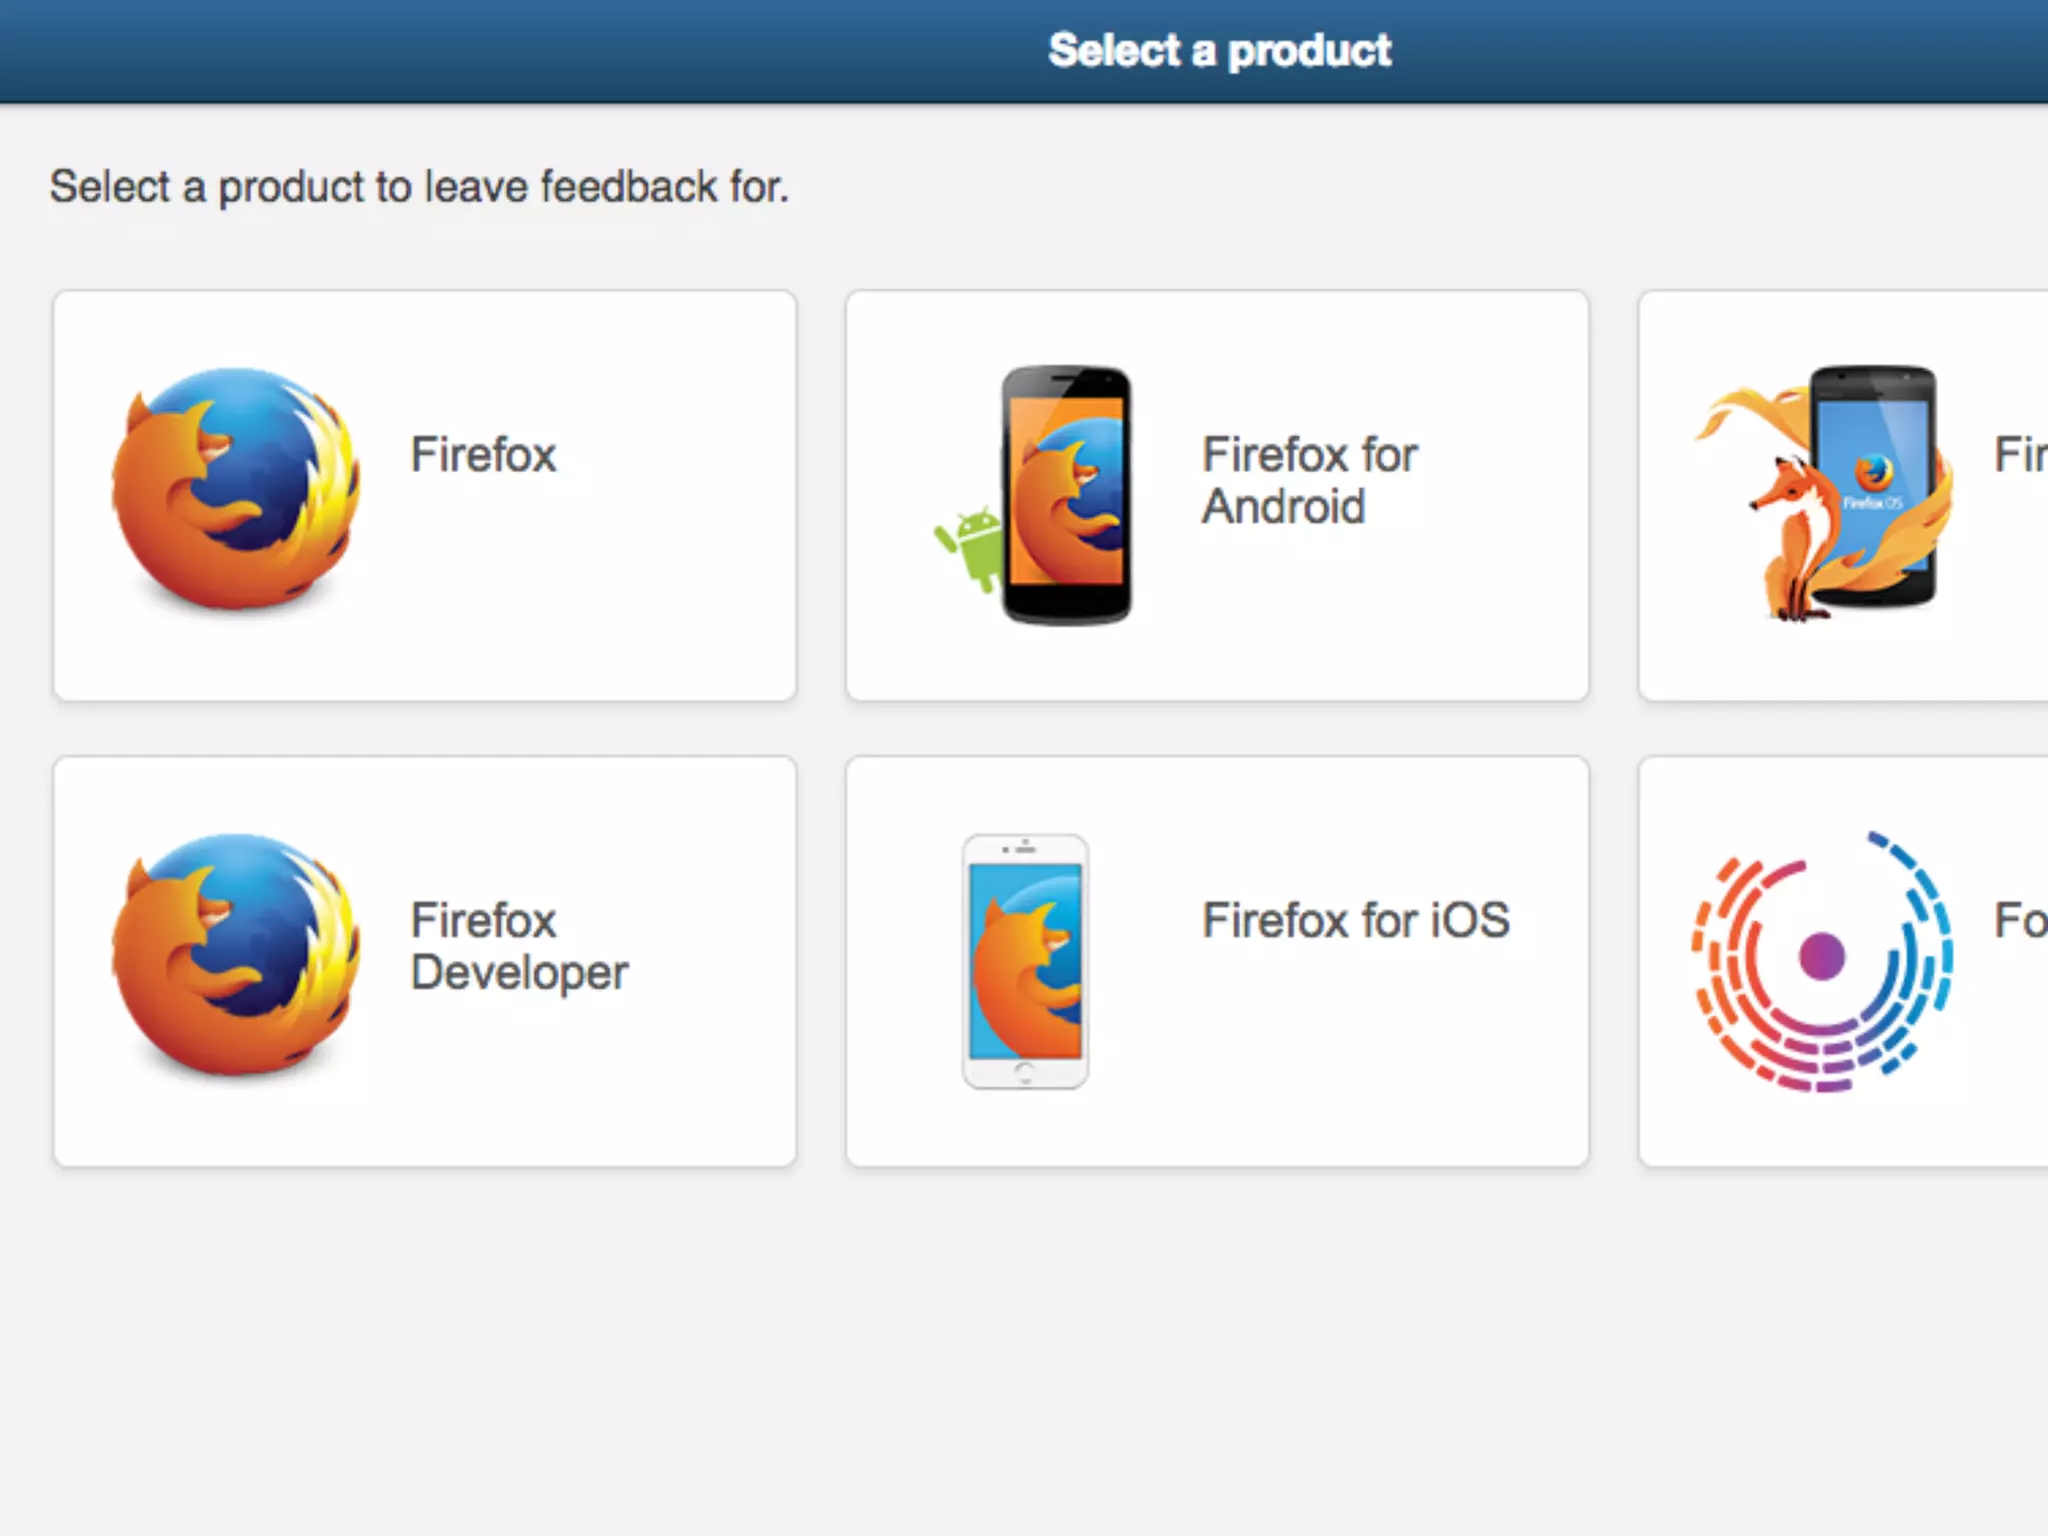Select the Firefox product label
This screenshot has height=1536, width=2048.
pos(483,455)
